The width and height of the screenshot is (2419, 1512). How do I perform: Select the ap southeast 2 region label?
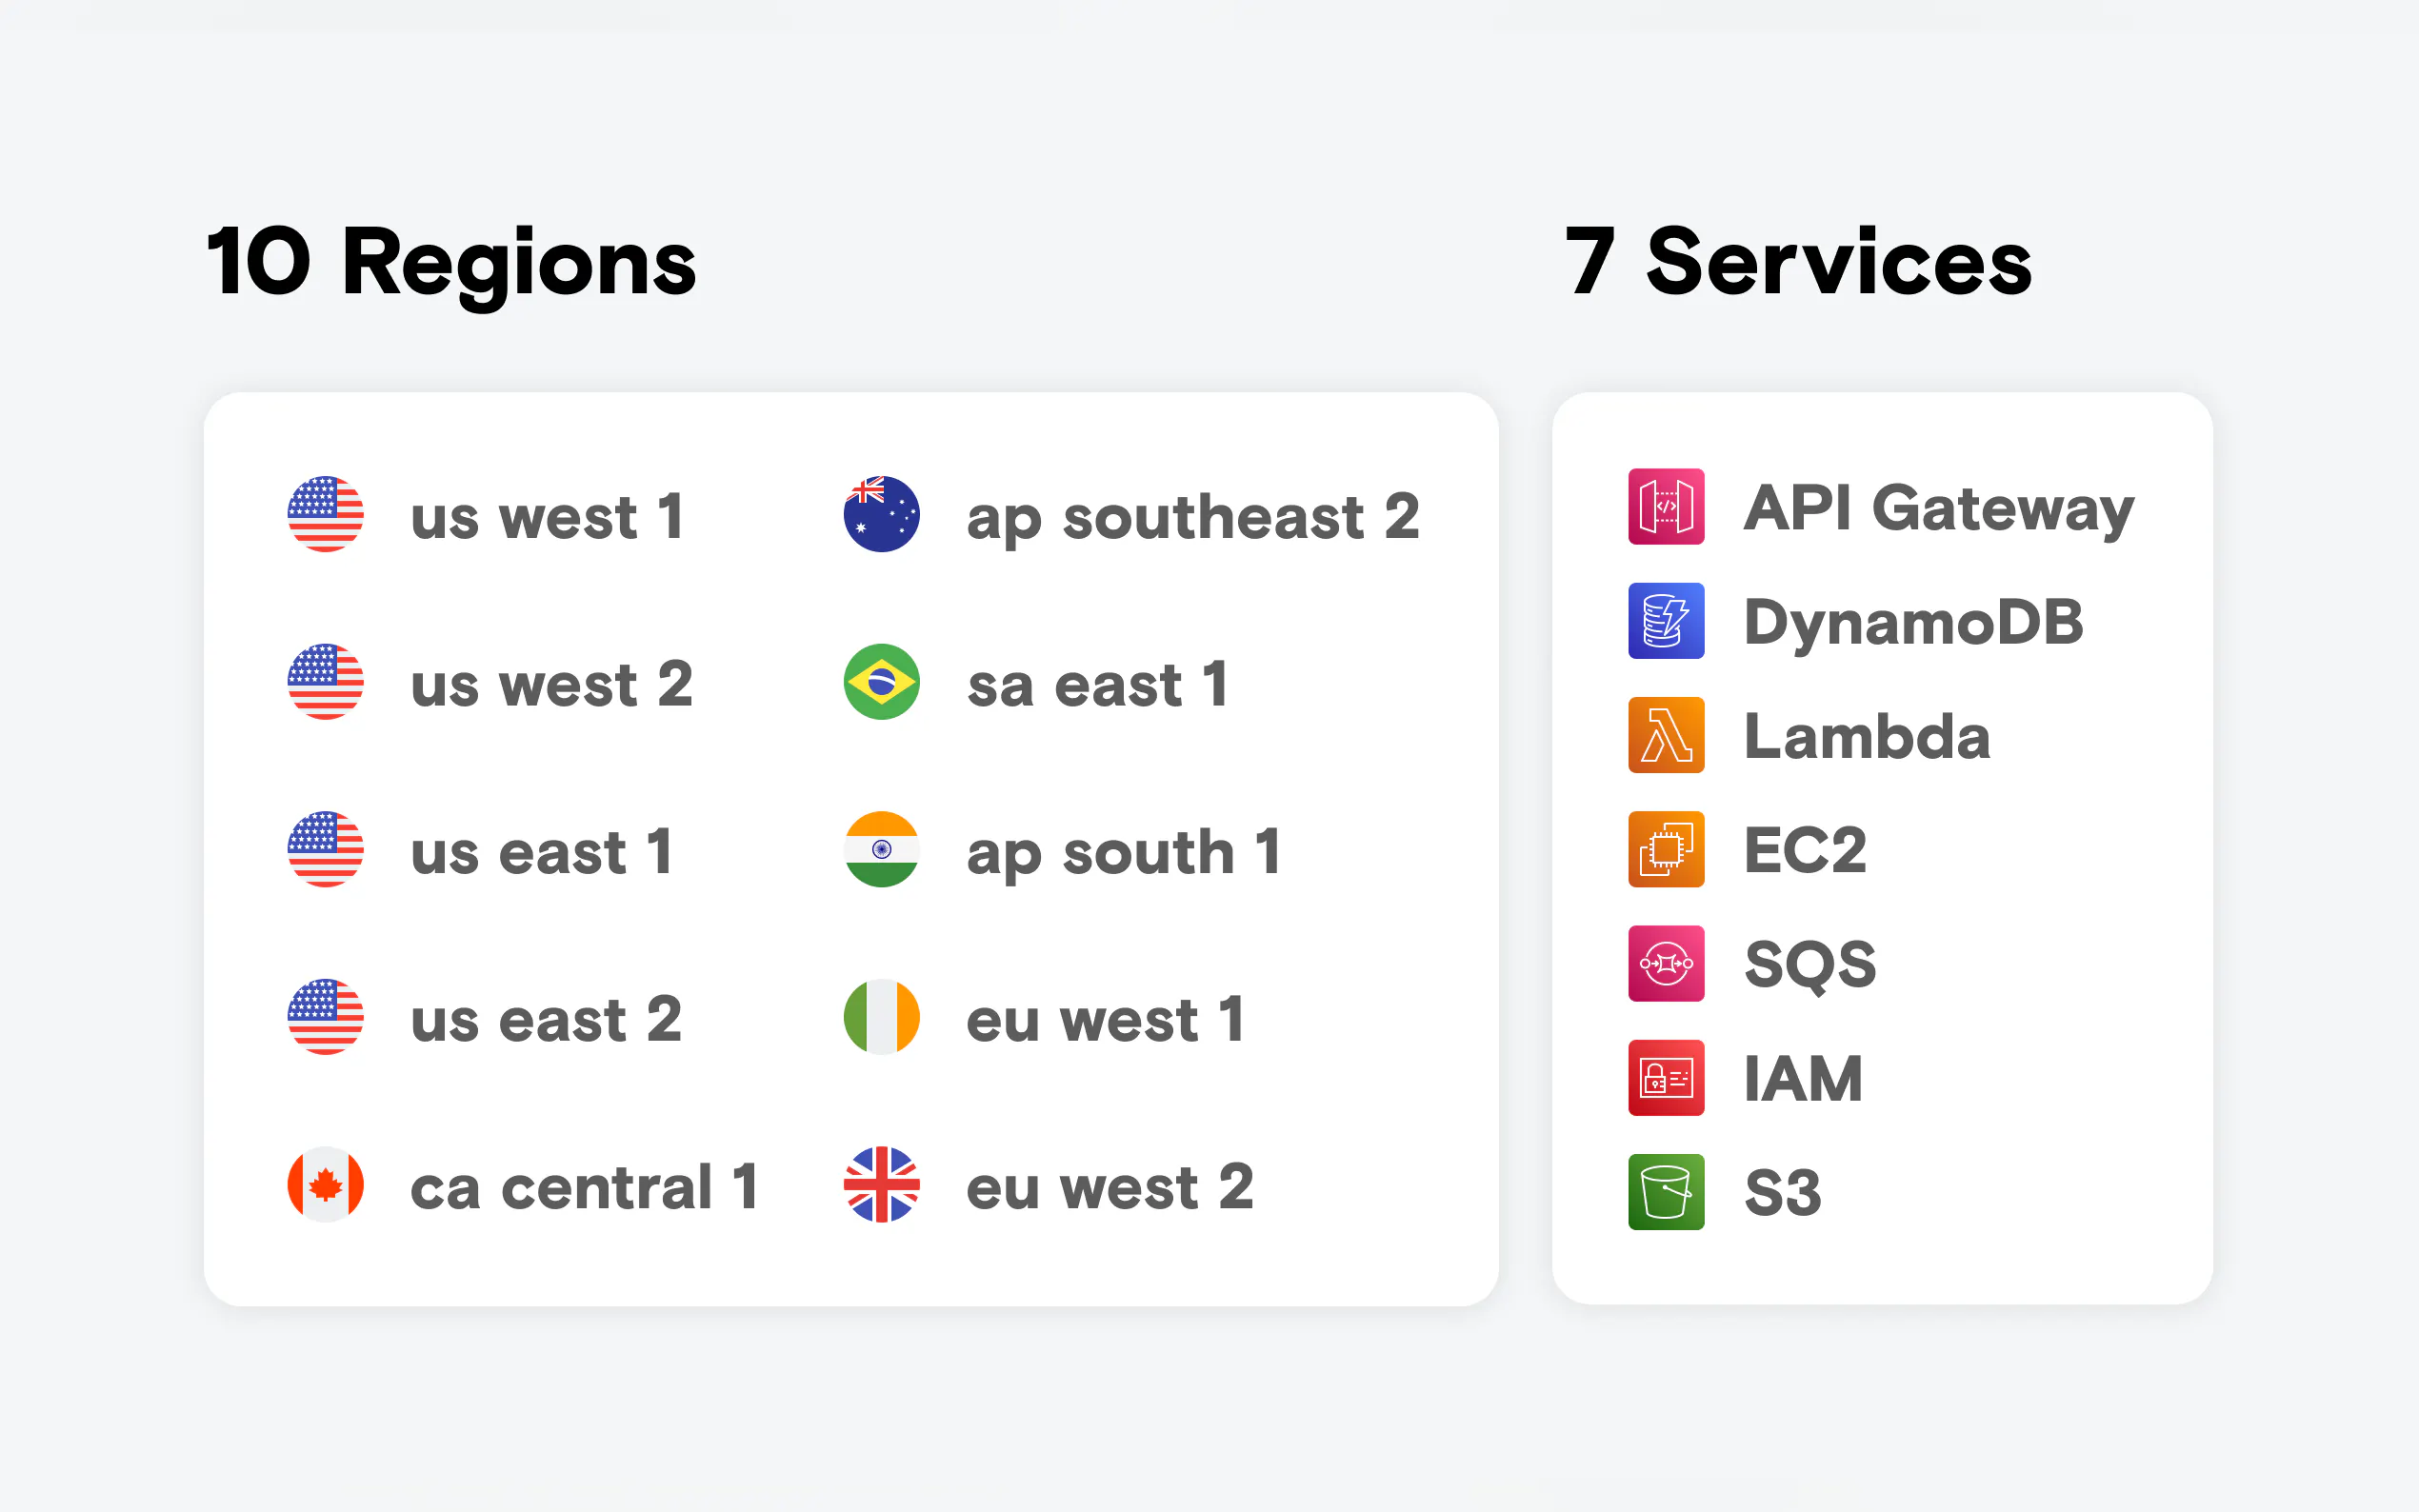[1193, 519]
